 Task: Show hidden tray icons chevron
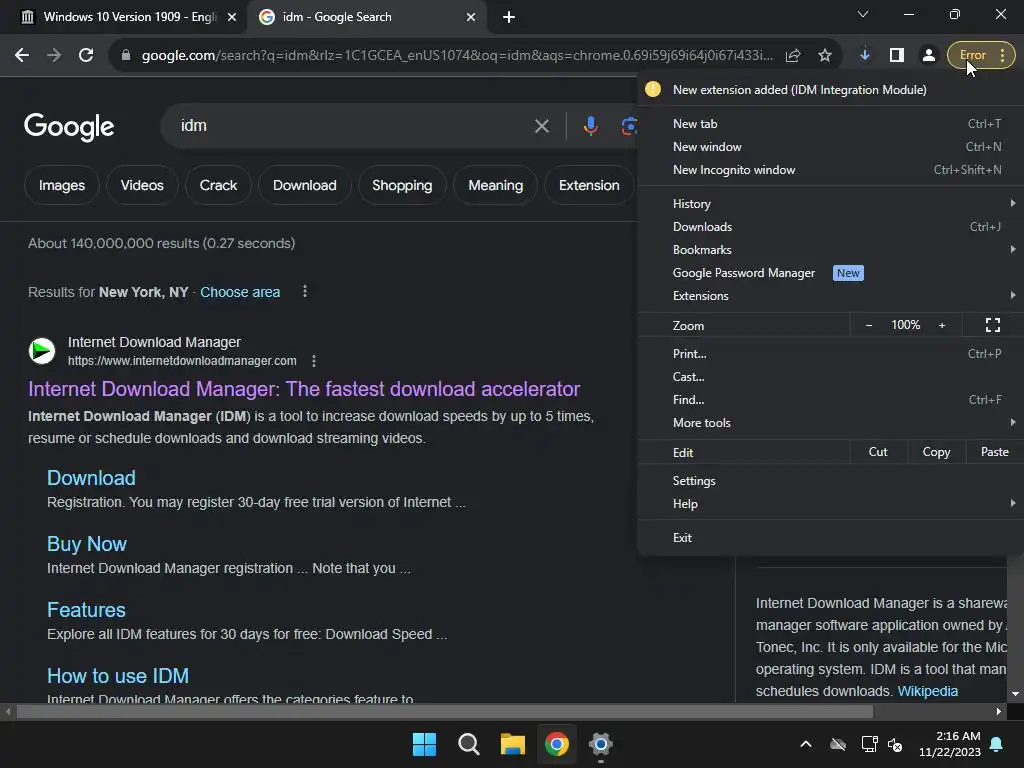tap(806, 744)
